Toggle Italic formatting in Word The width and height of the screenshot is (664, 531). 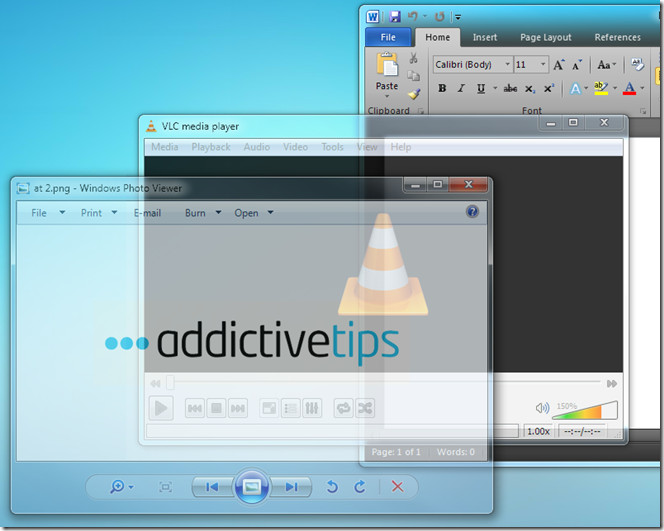point(461,89)
